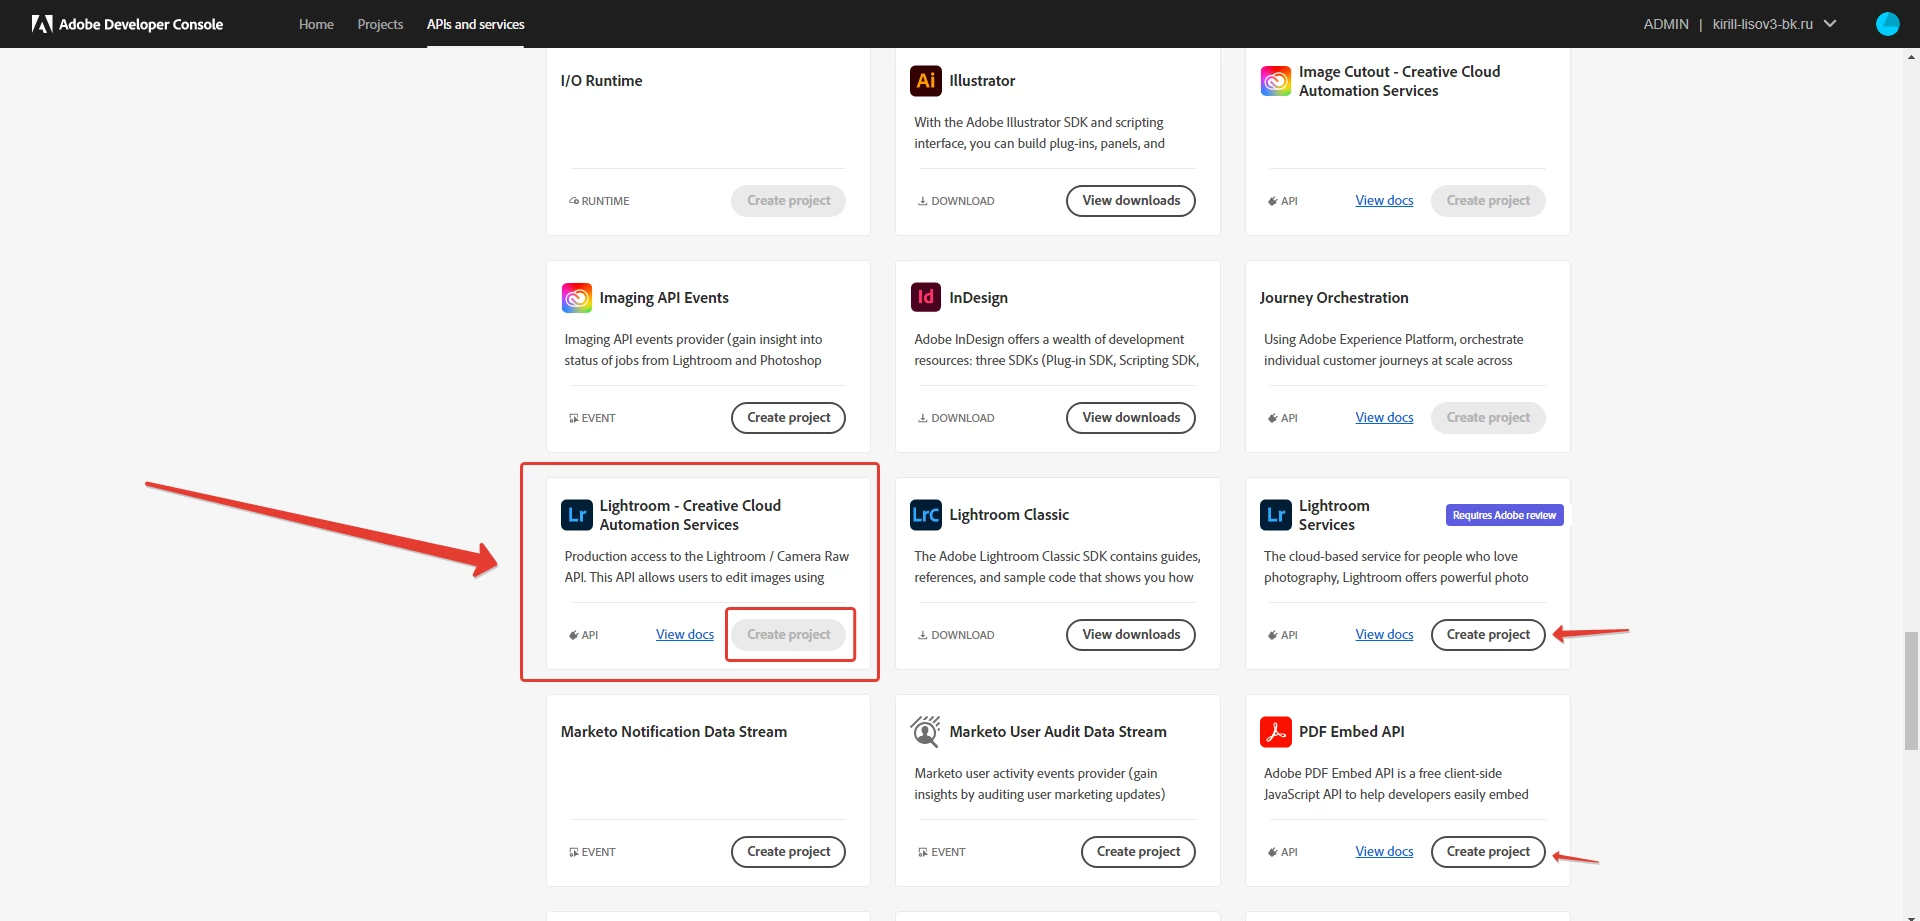Viewport: 1920px width, 921px height.
Task: Click the Marketo User Audit EVENT type icon
Action: click(923, 852)
